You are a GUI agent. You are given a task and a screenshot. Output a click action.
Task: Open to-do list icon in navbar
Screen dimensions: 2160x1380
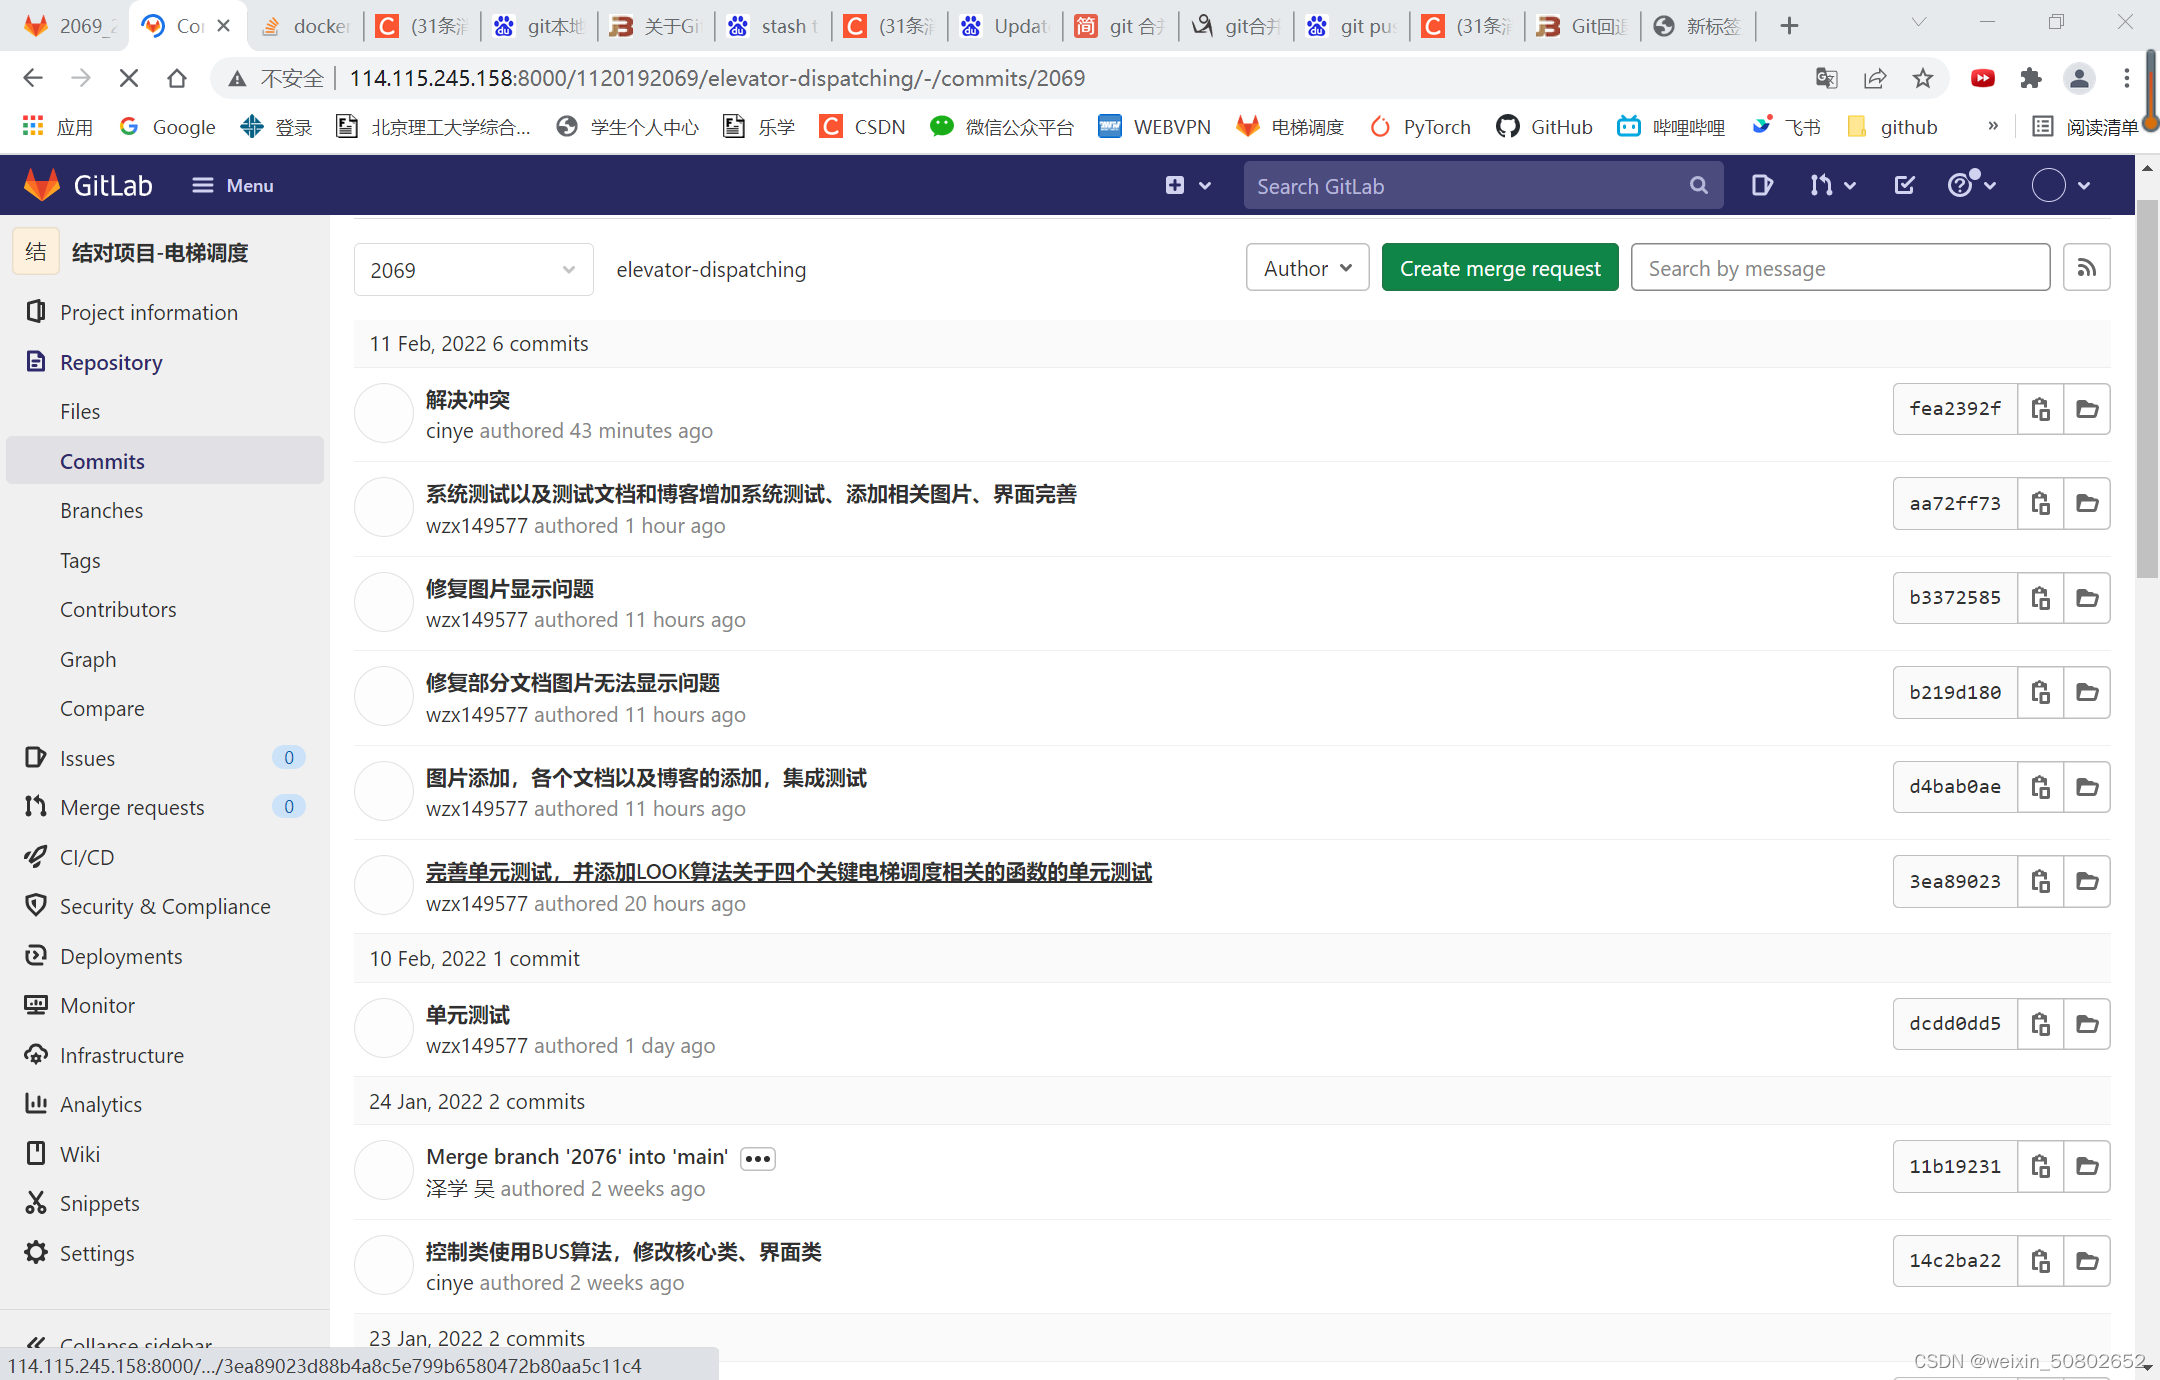pyautogui.click(x=1904, y=185)
